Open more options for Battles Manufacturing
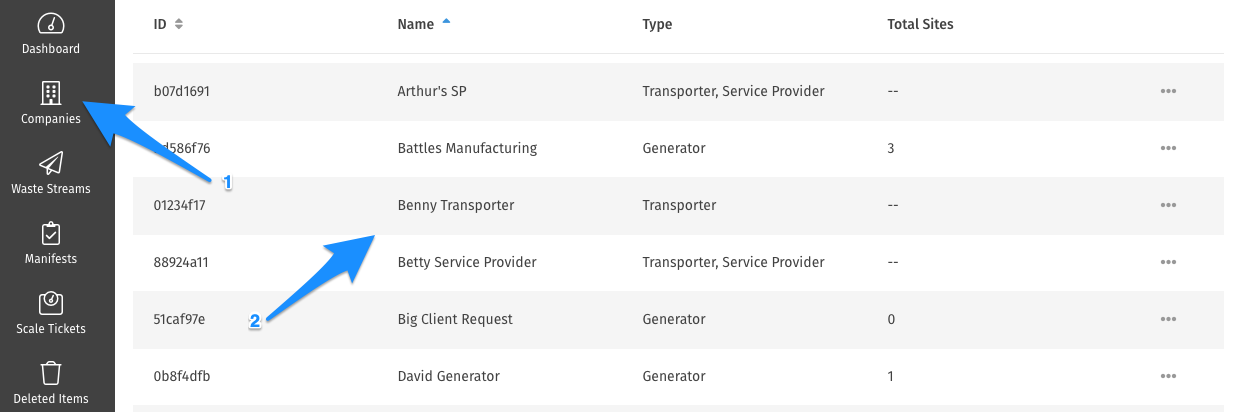1245x412 pixels. click(1168, 148)
